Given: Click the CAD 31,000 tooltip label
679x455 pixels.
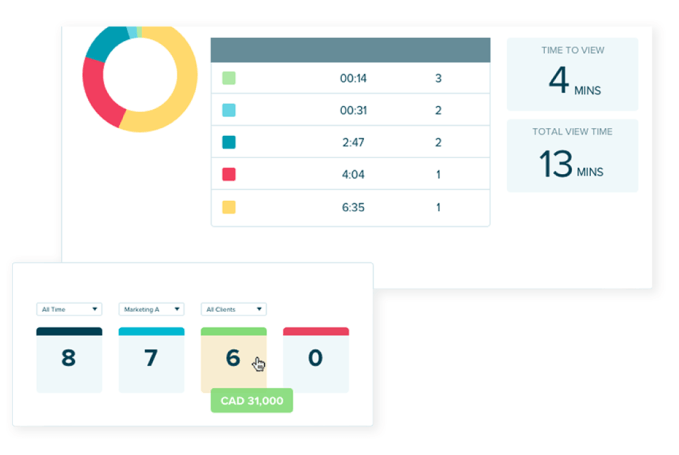Looking at the screenshot, I should pos(252,401).
